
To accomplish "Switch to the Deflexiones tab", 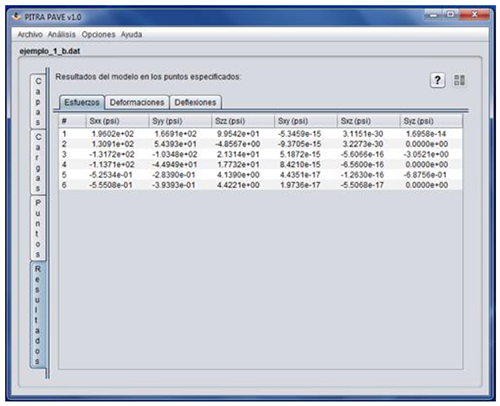I will click(x=195, y=102).
